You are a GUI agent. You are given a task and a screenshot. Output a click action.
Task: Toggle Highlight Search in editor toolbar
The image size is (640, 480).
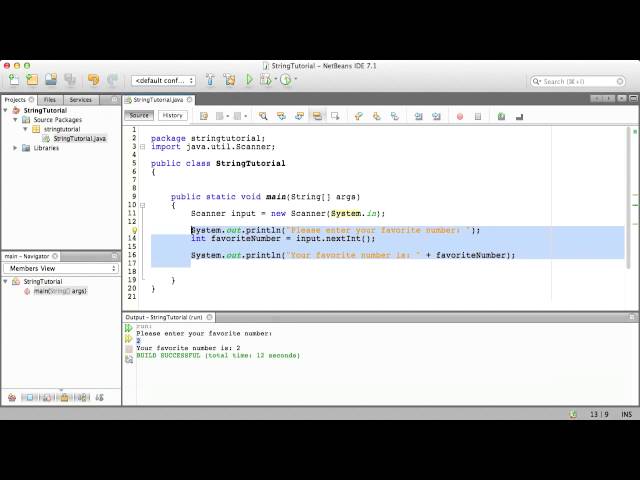317,116
